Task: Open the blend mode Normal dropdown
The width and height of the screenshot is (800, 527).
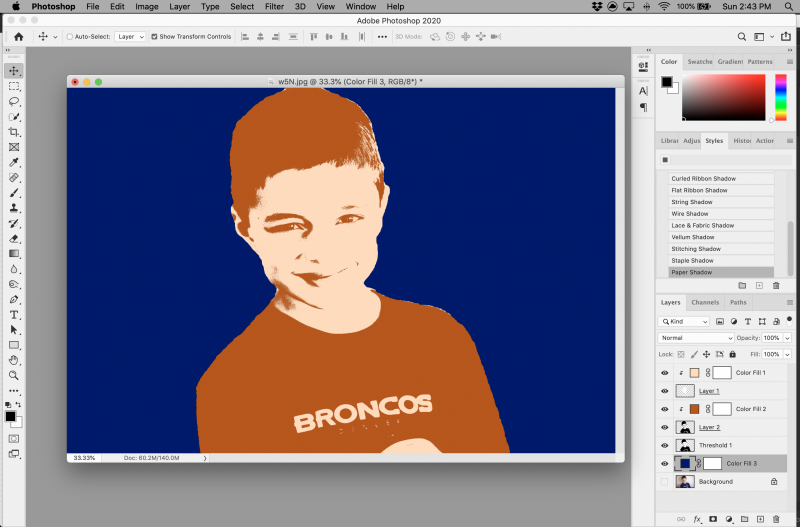Action: (696, 338)
